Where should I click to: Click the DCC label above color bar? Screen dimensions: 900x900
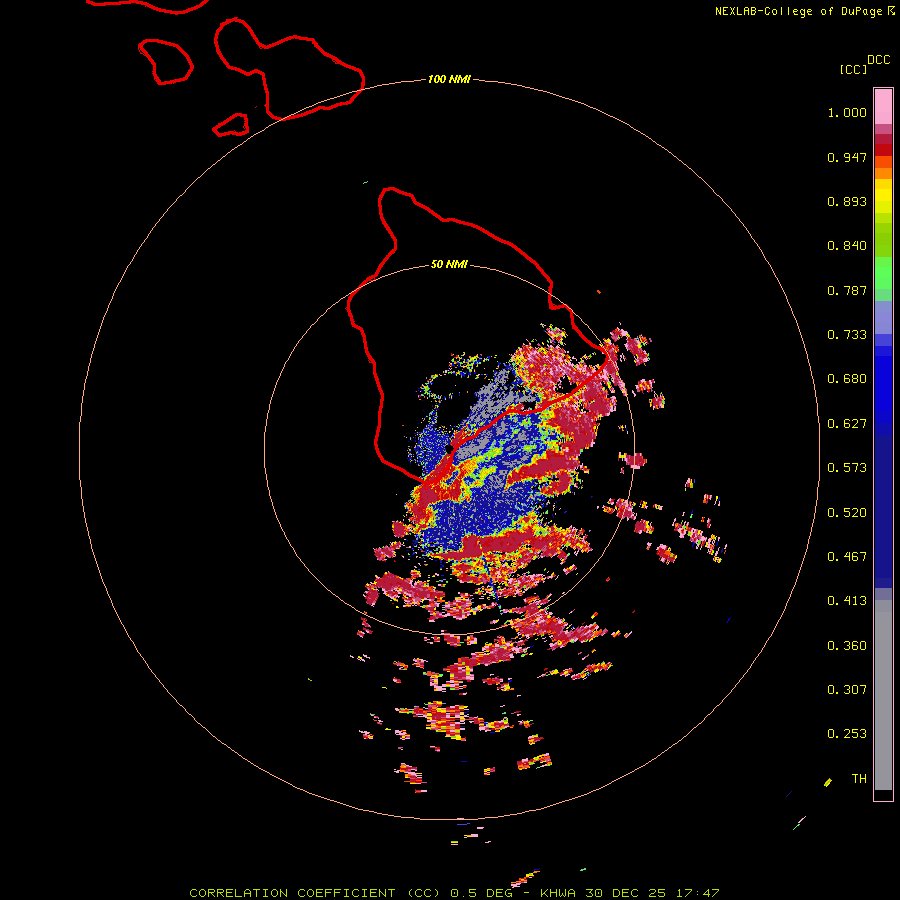879,60
